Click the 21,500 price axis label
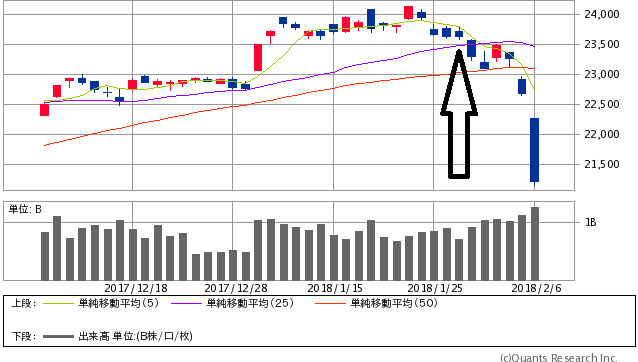 tap(602, 164)
